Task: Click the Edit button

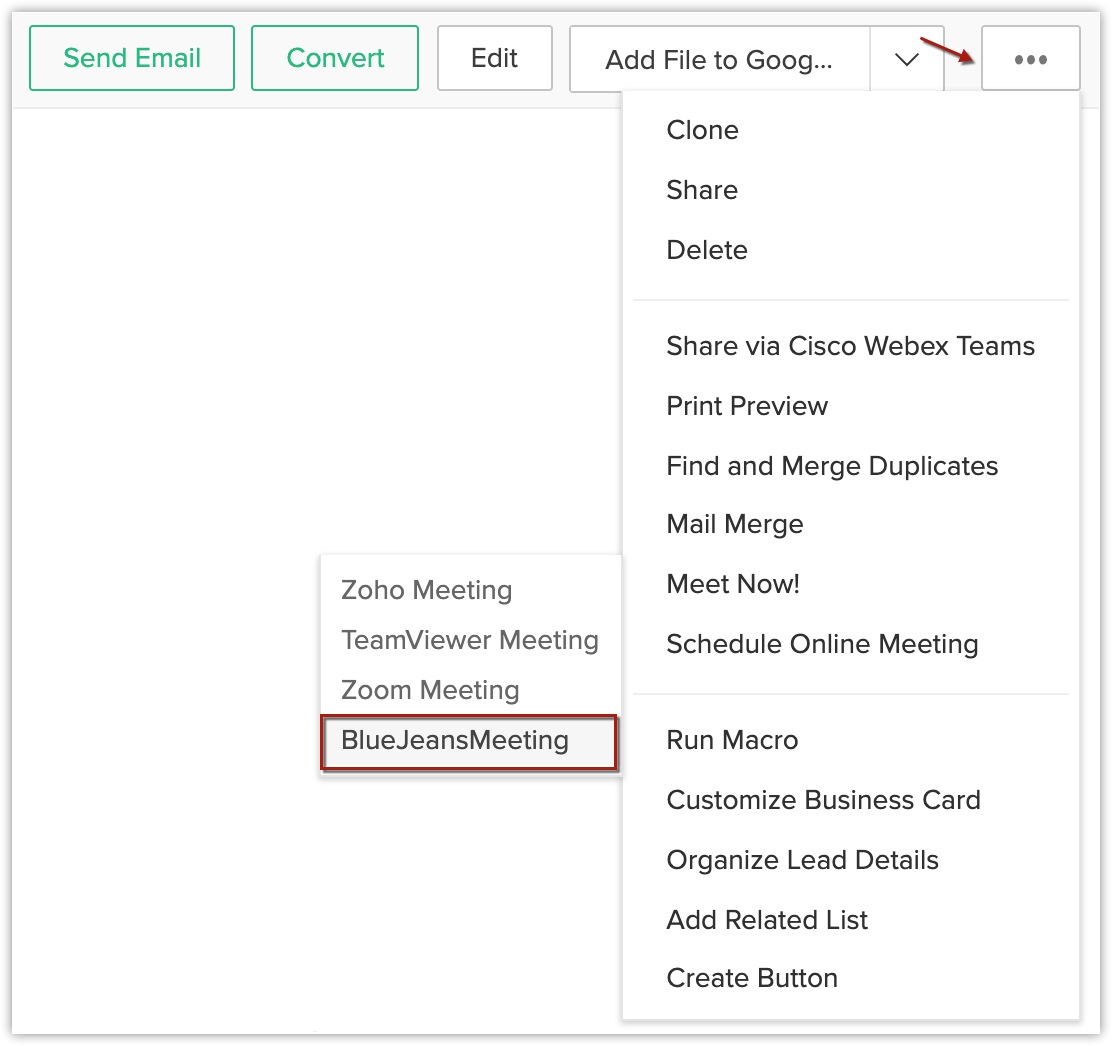Action: pyautogui.click(x=494, y=59)
